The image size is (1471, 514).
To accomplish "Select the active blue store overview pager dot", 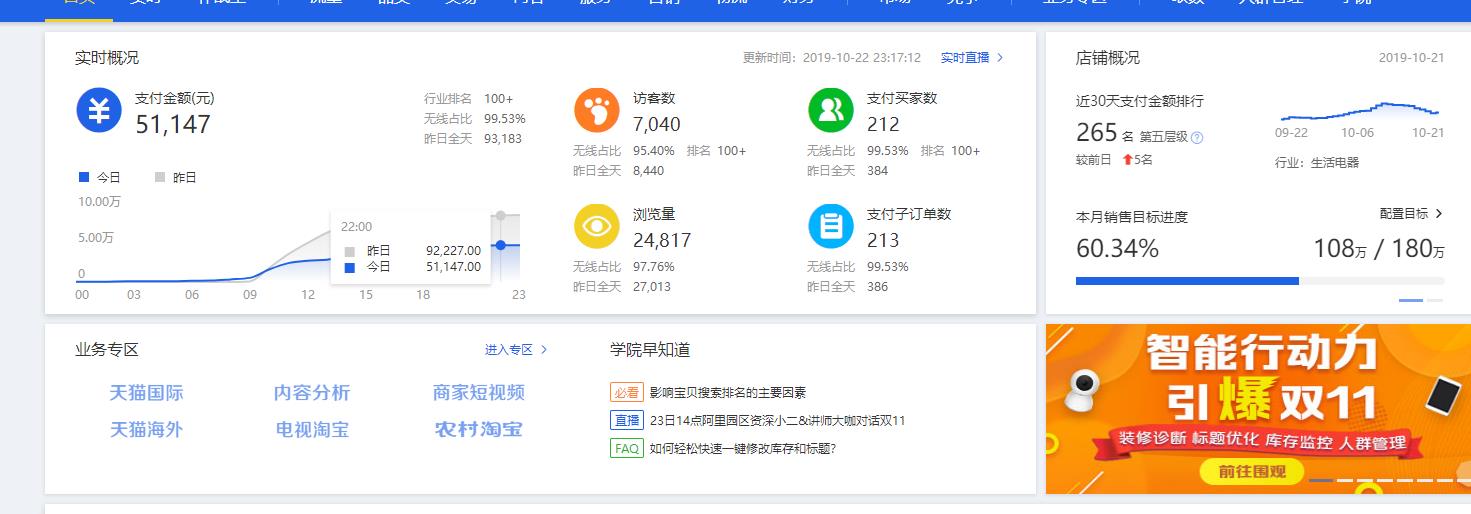I will coord(1411,300).
